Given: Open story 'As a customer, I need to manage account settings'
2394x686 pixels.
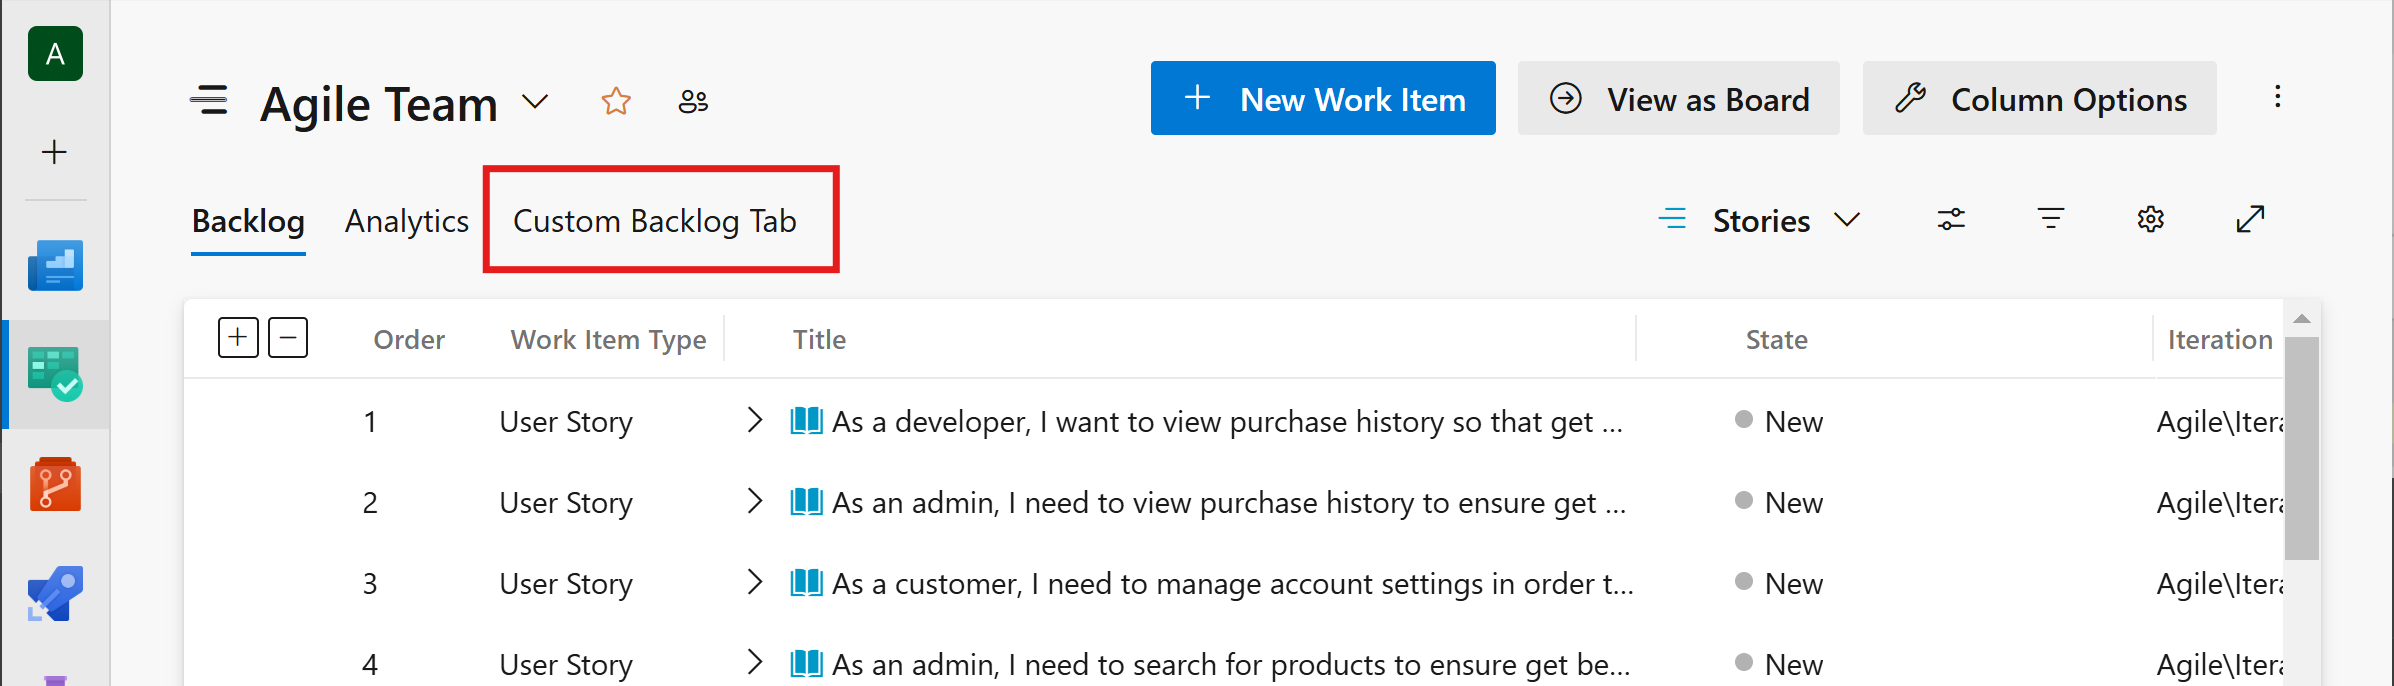Looking at the screenshot, I should 1233,584.
